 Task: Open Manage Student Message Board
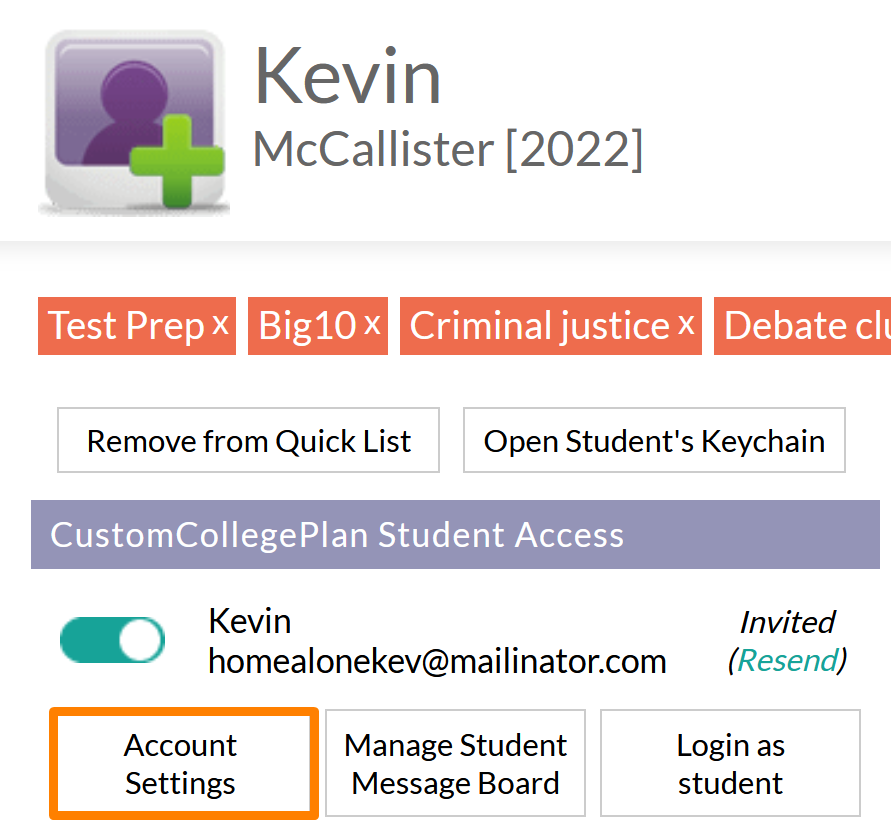[455, 763]
